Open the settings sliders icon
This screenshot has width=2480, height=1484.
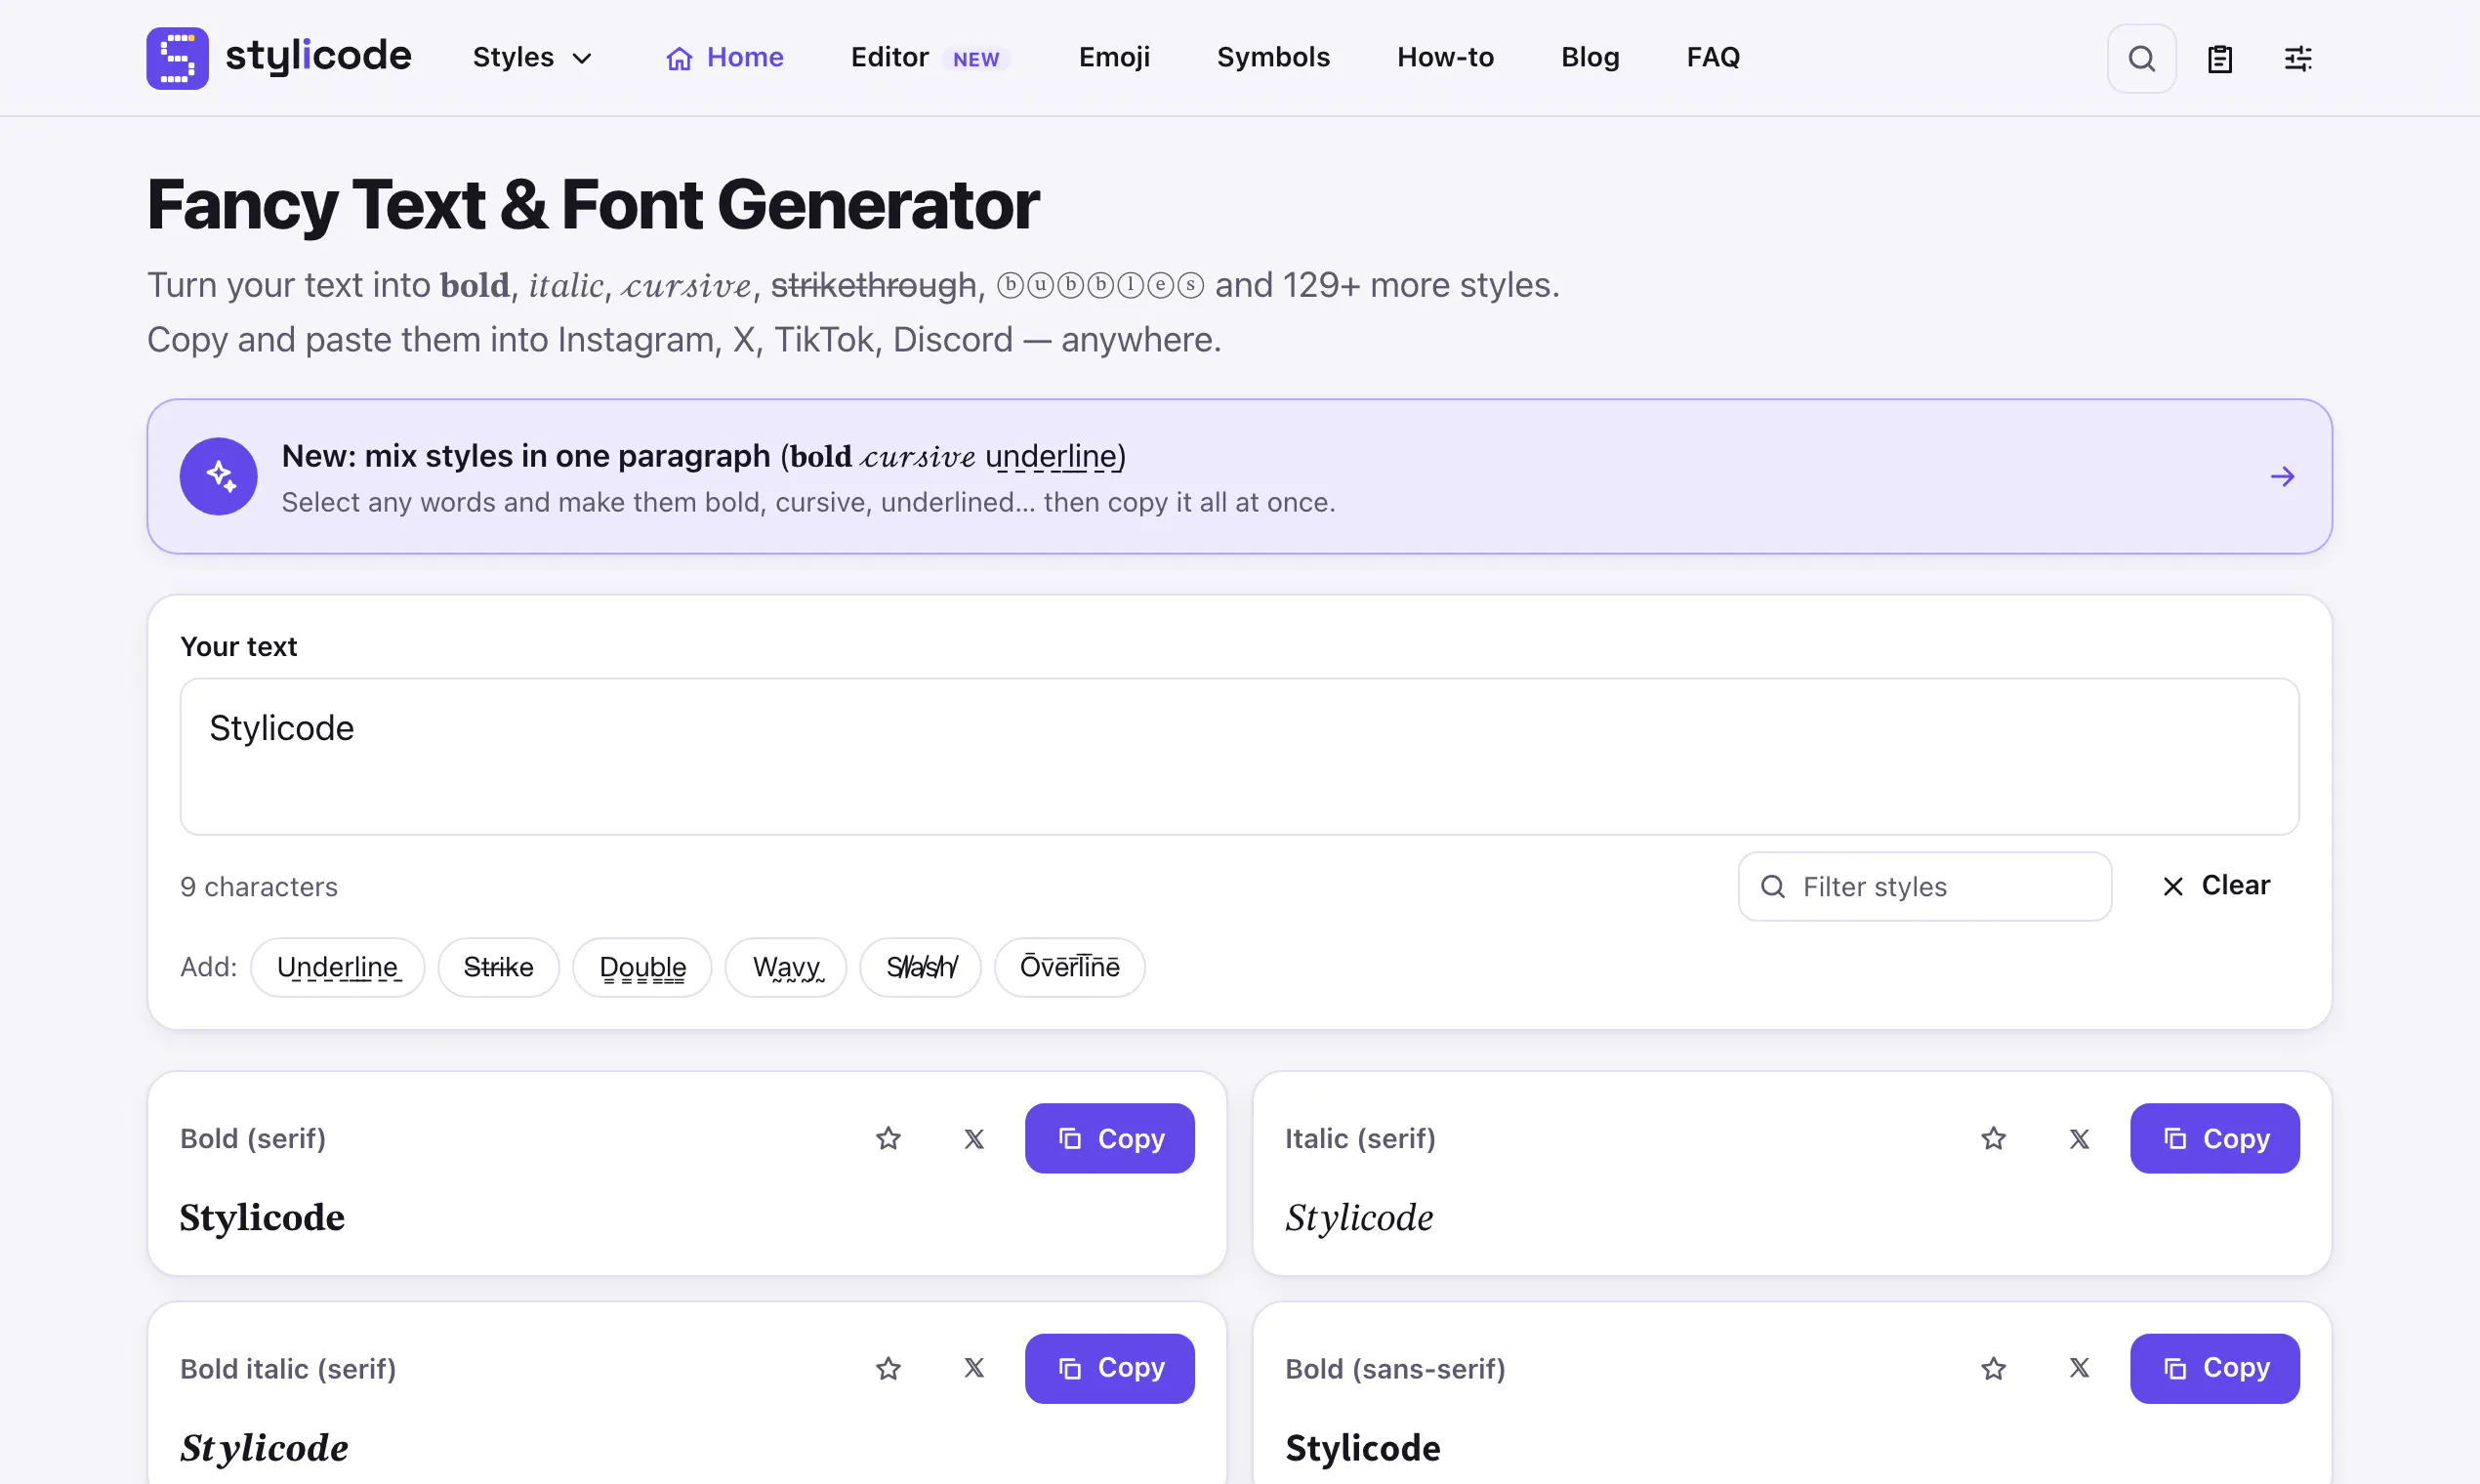click(2297, 58)
